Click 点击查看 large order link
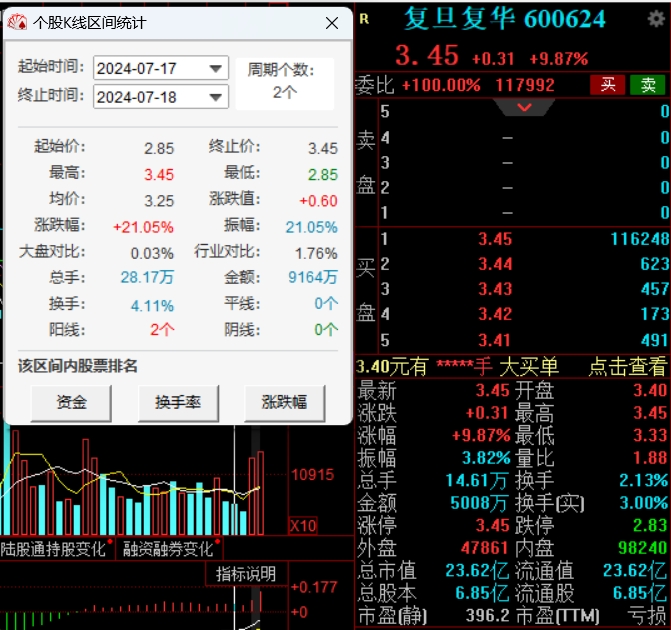 627,367
